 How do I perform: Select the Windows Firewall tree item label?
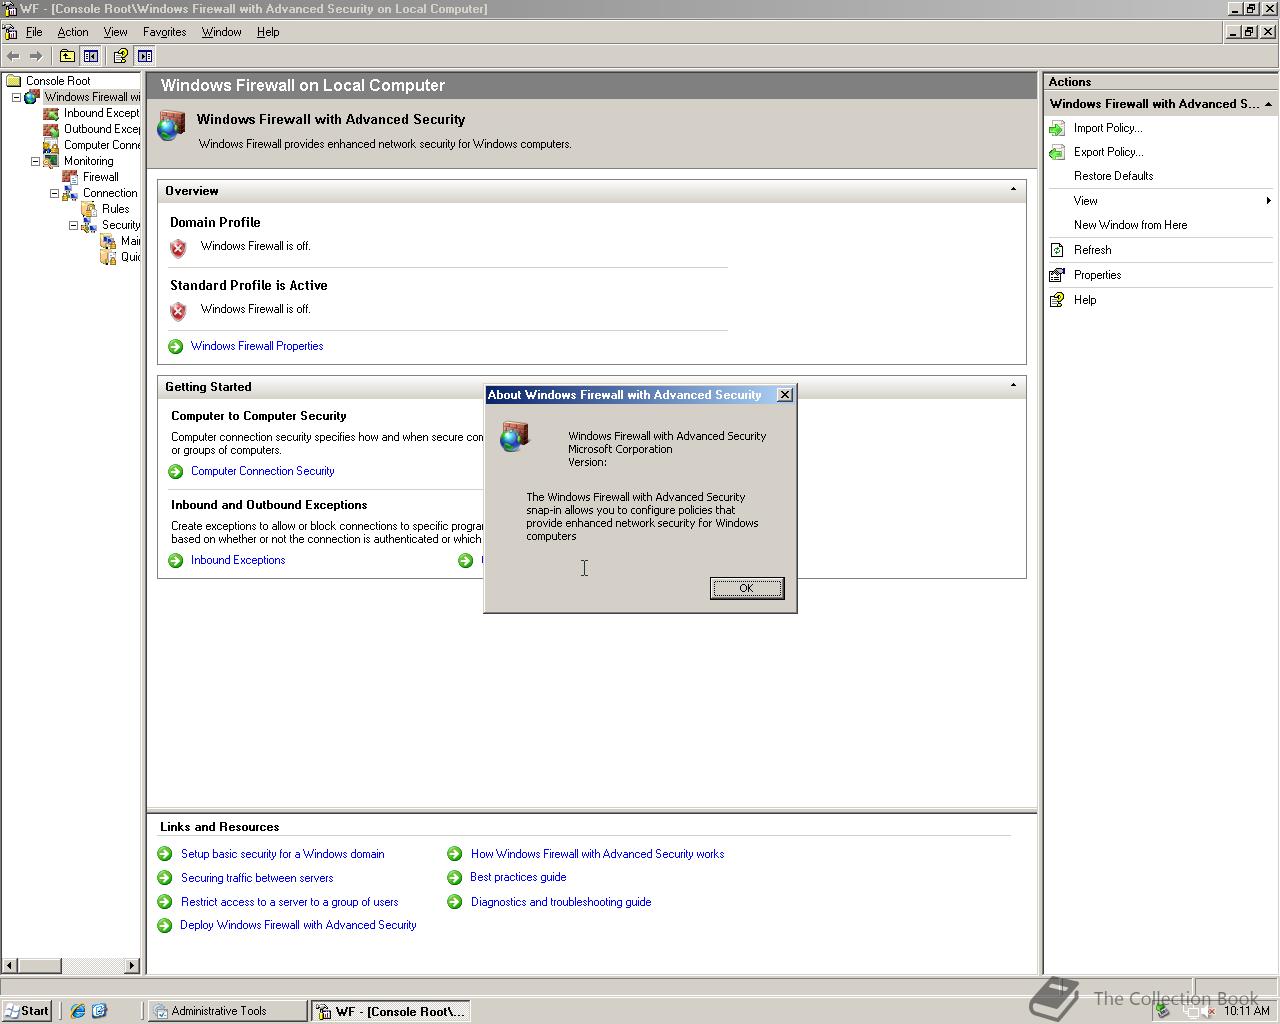[91, 97]
